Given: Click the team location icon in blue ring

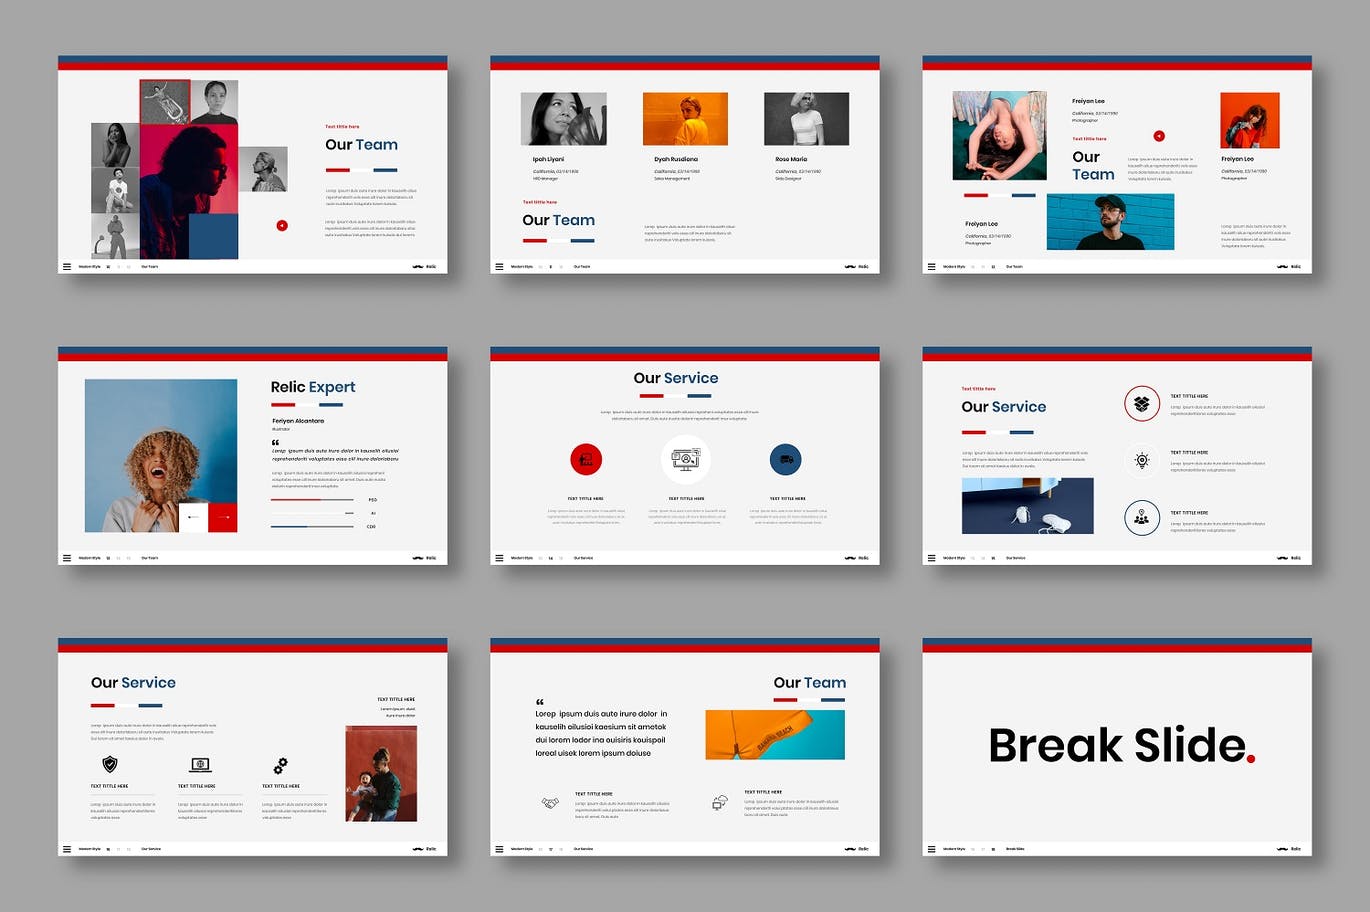Looking at the screenshot, I should coord(1141,518).
